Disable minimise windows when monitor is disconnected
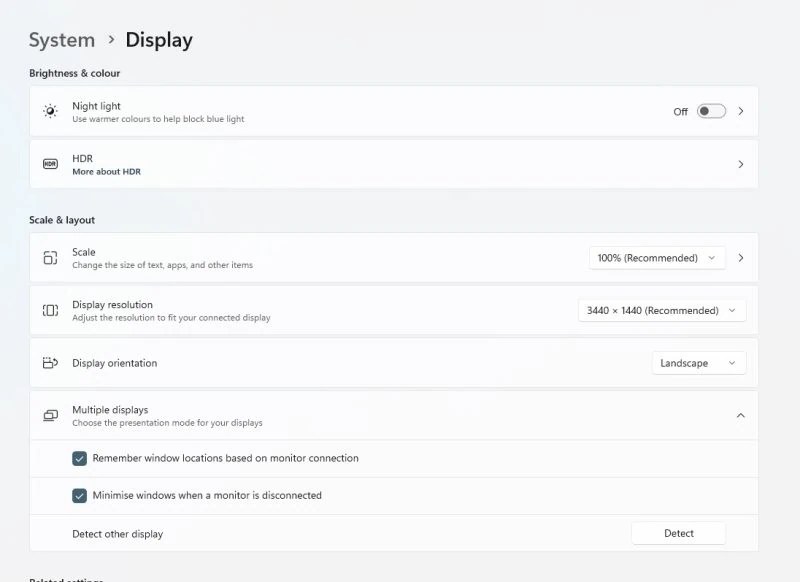The width and height of the screenshot is (800, 582). point(78,495)
